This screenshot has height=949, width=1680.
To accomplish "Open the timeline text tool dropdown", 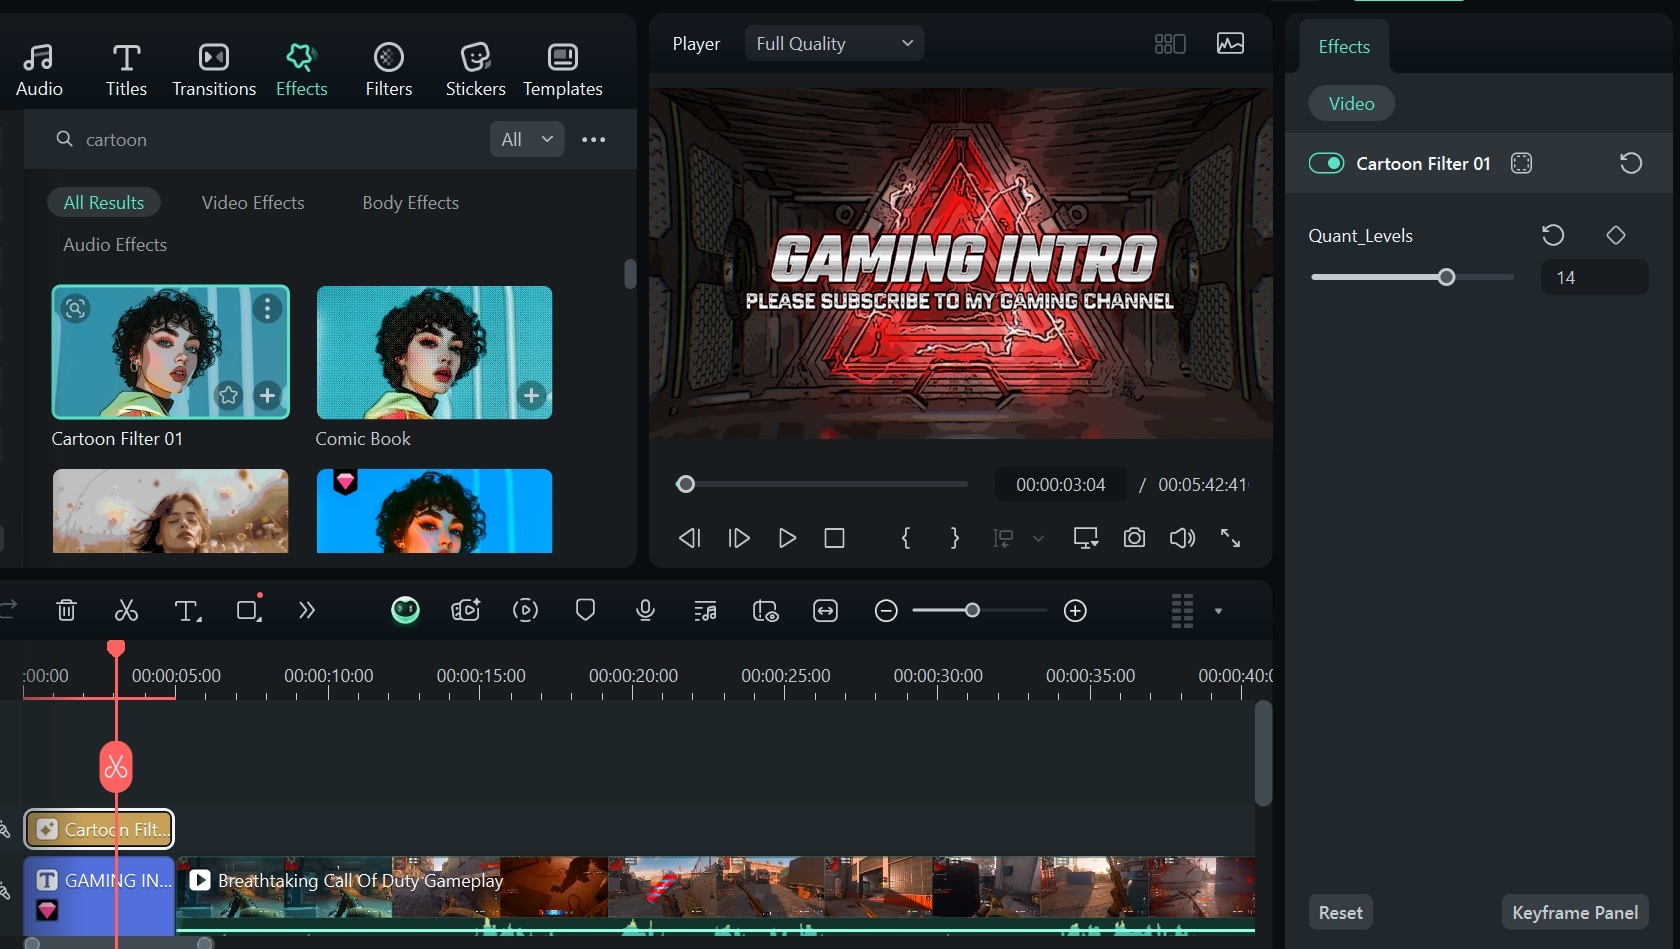I will 188,610.
